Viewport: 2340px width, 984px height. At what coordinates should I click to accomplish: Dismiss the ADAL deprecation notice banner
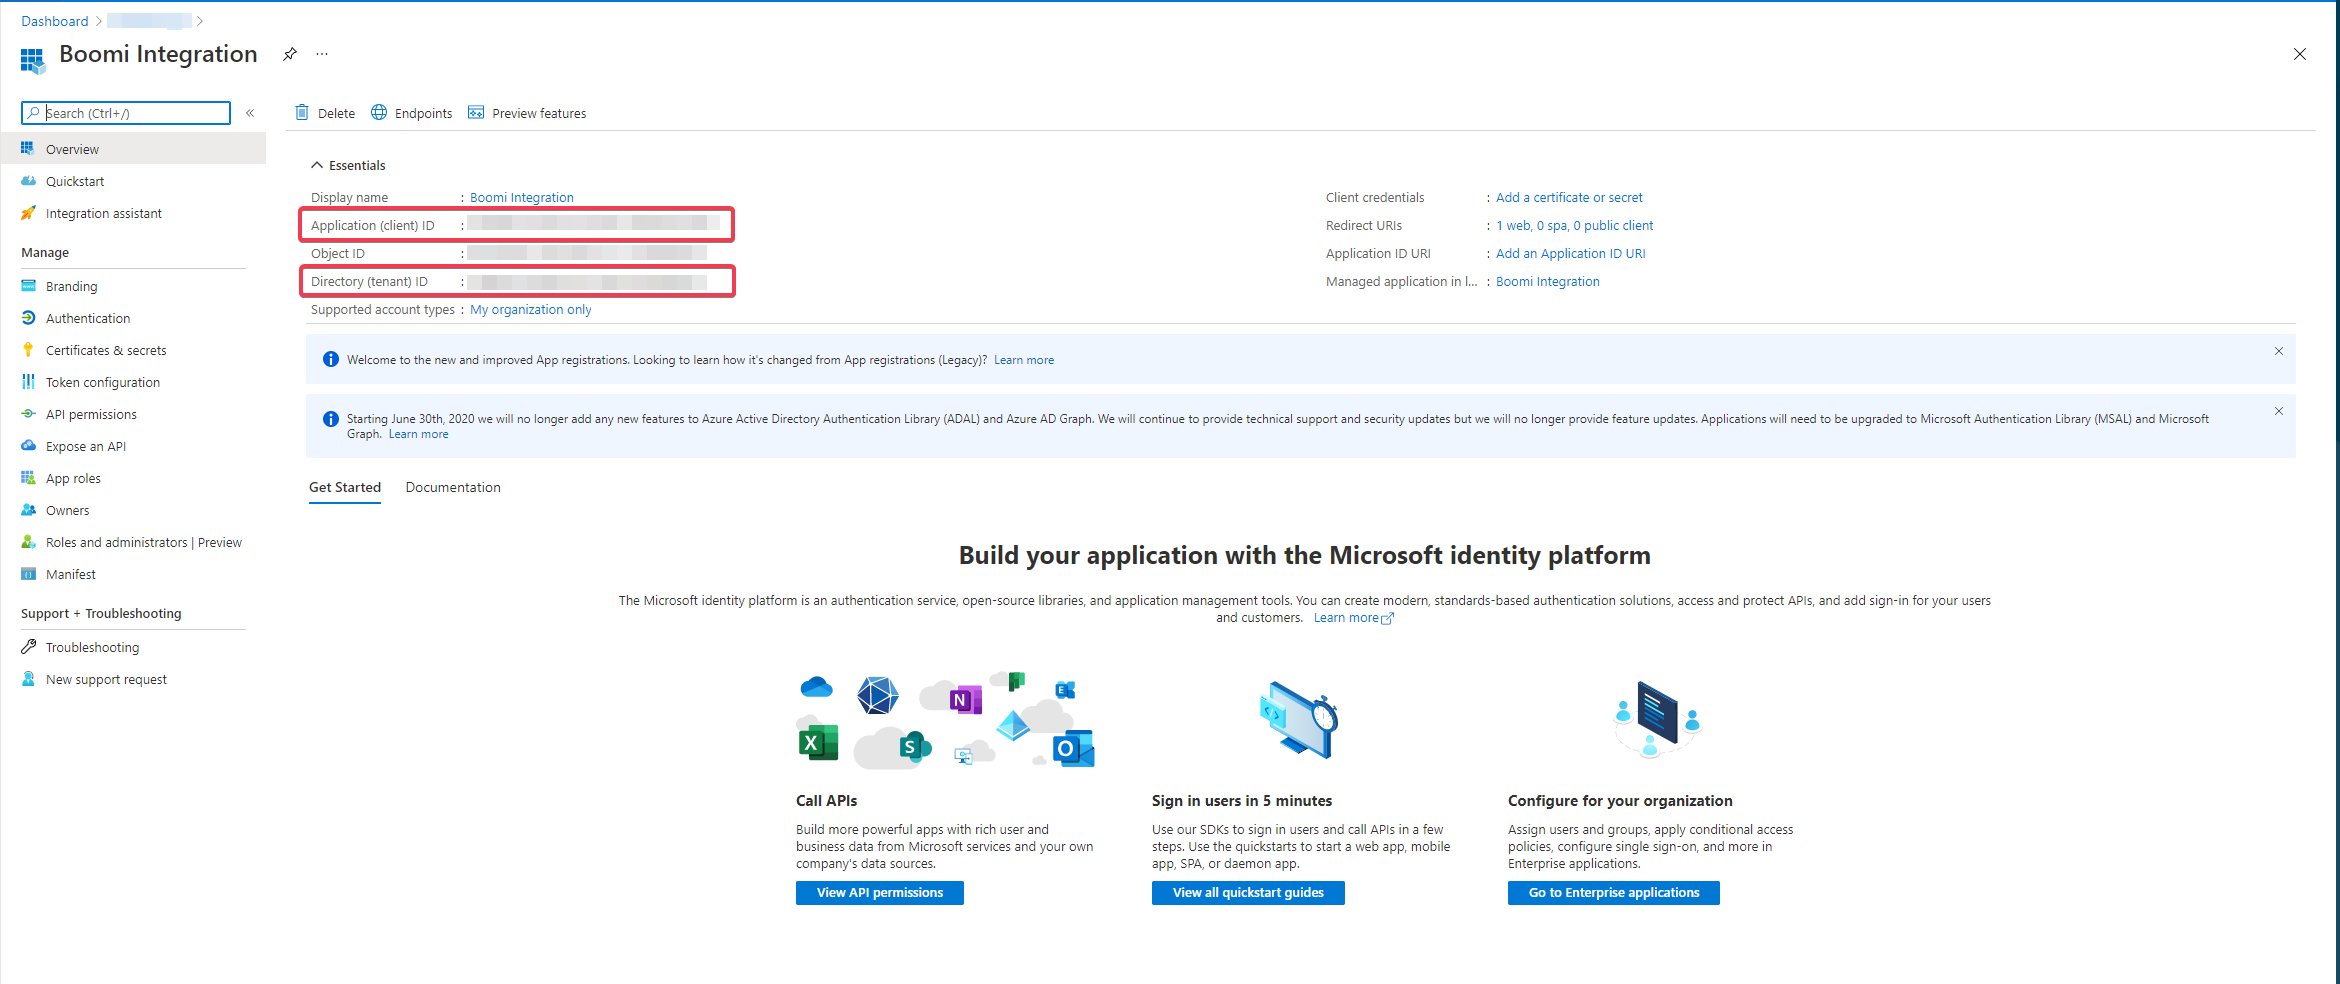pyautogui.click(x=2279, y=411)
